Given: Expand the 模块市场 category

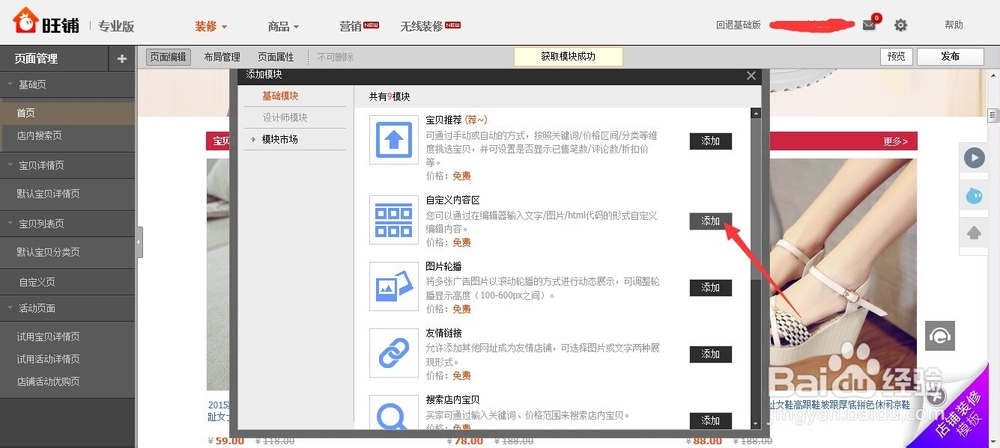Looking at the screenshot, I should (x=279, y=139).
